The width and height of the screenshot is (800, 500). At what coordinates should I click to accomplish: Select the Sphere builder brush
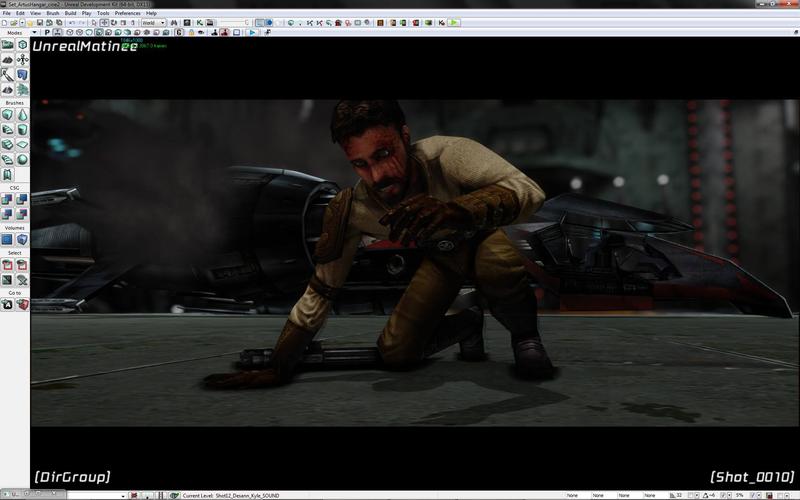[x=22, y=159]
